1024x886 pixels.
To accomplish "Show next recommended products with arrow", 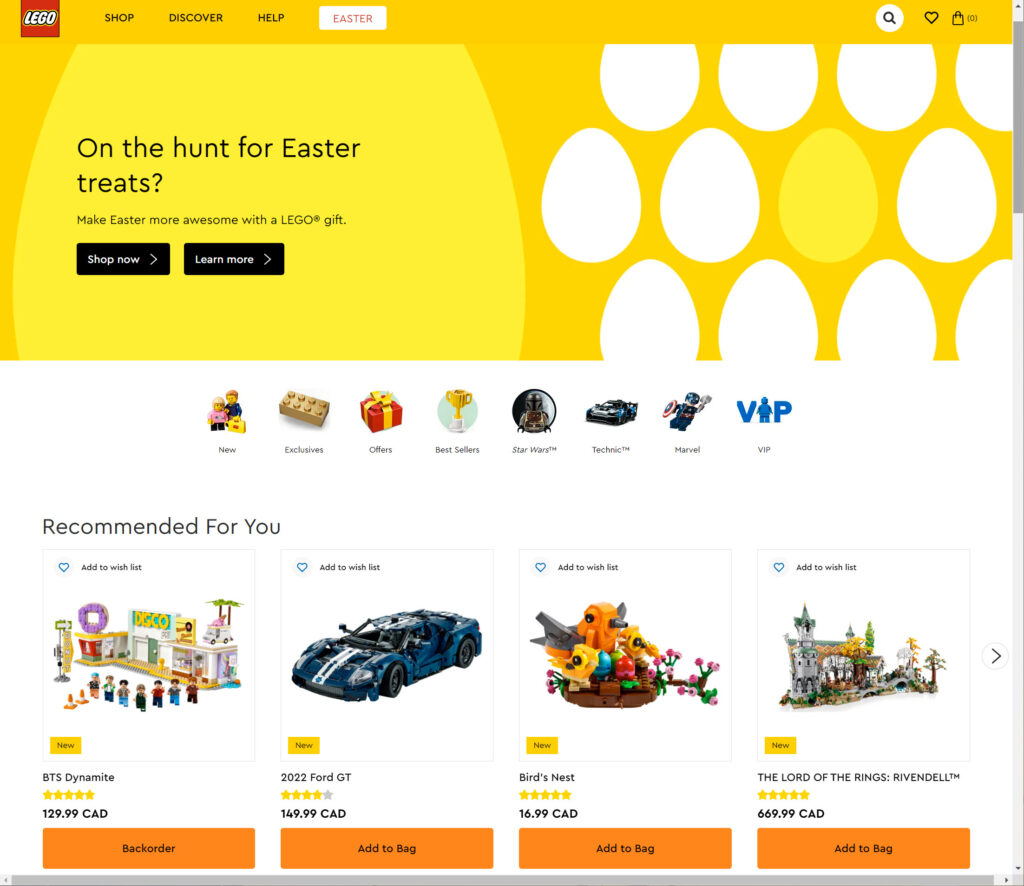I will [x=995, y=656].
